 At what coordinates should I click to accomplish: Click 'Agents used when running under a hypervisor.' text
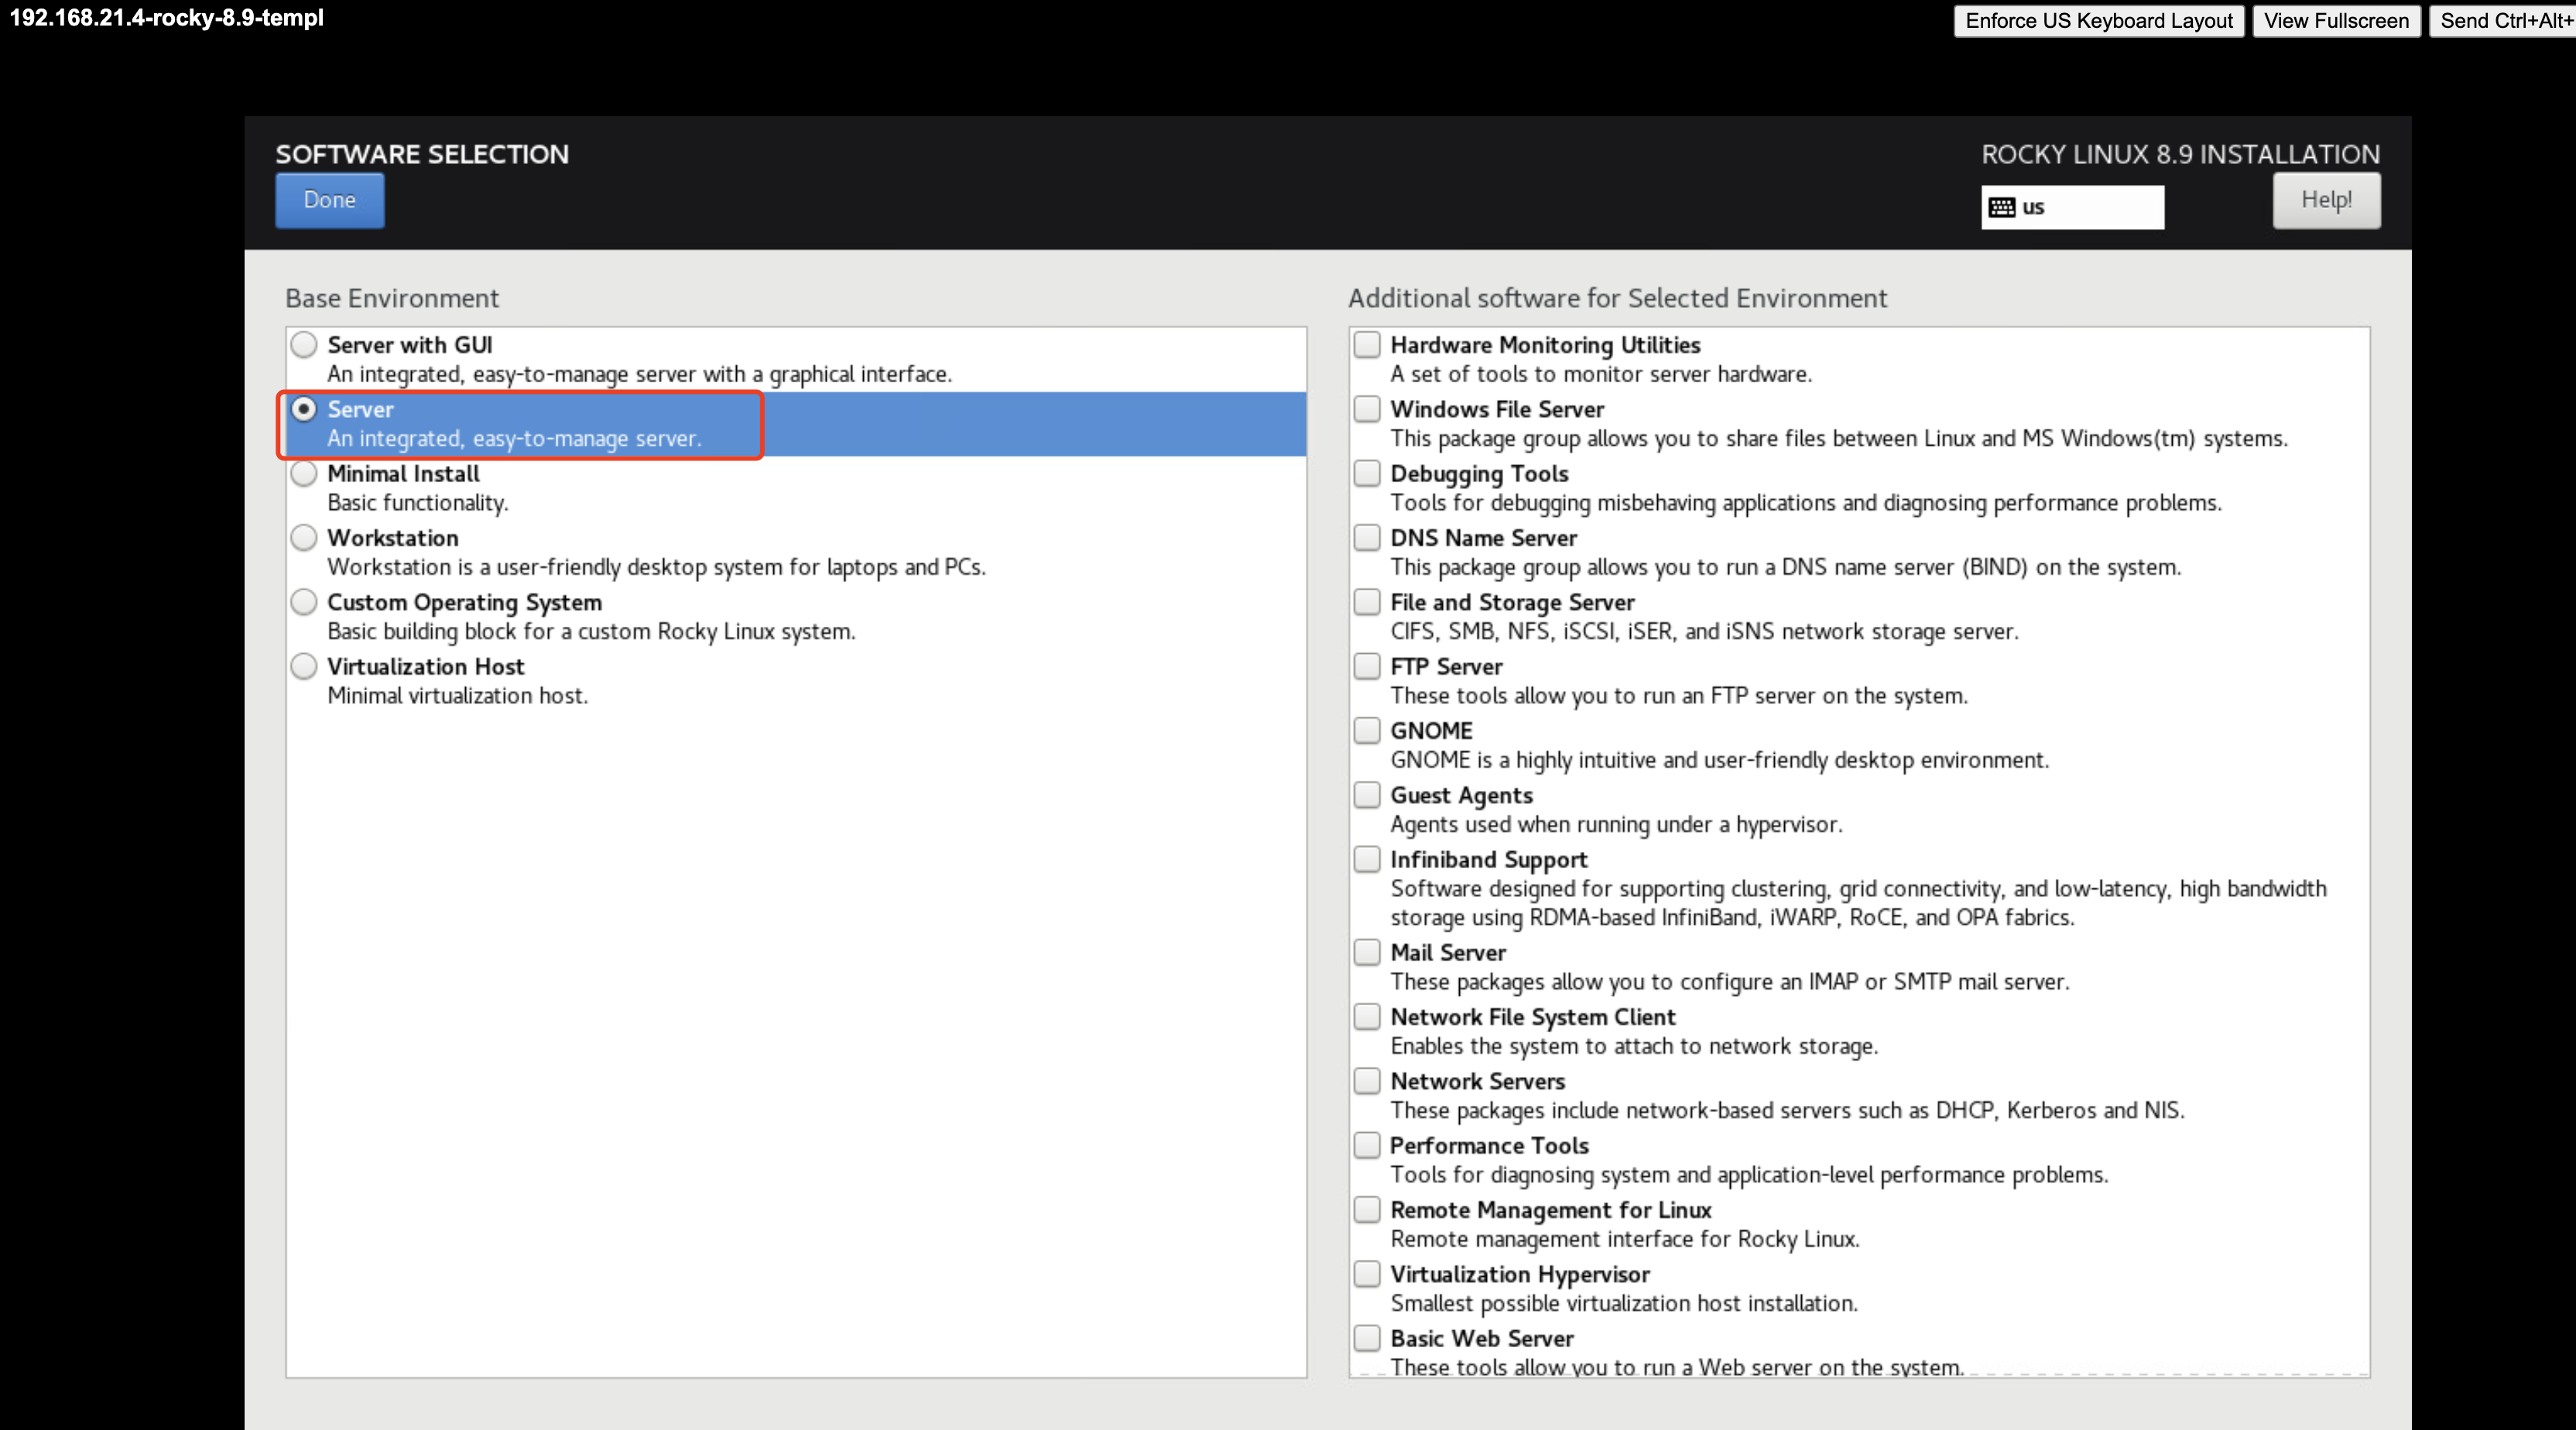click(1616, 825)
